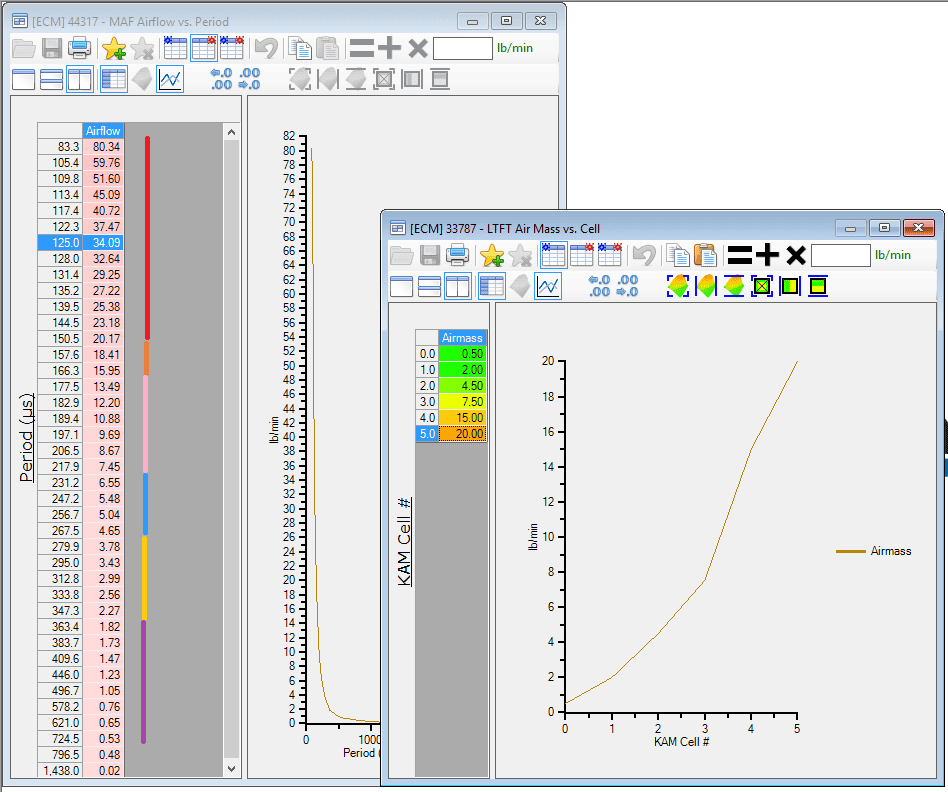Toggle first blue-marker table icon in LTFT window

coord(553,255)
